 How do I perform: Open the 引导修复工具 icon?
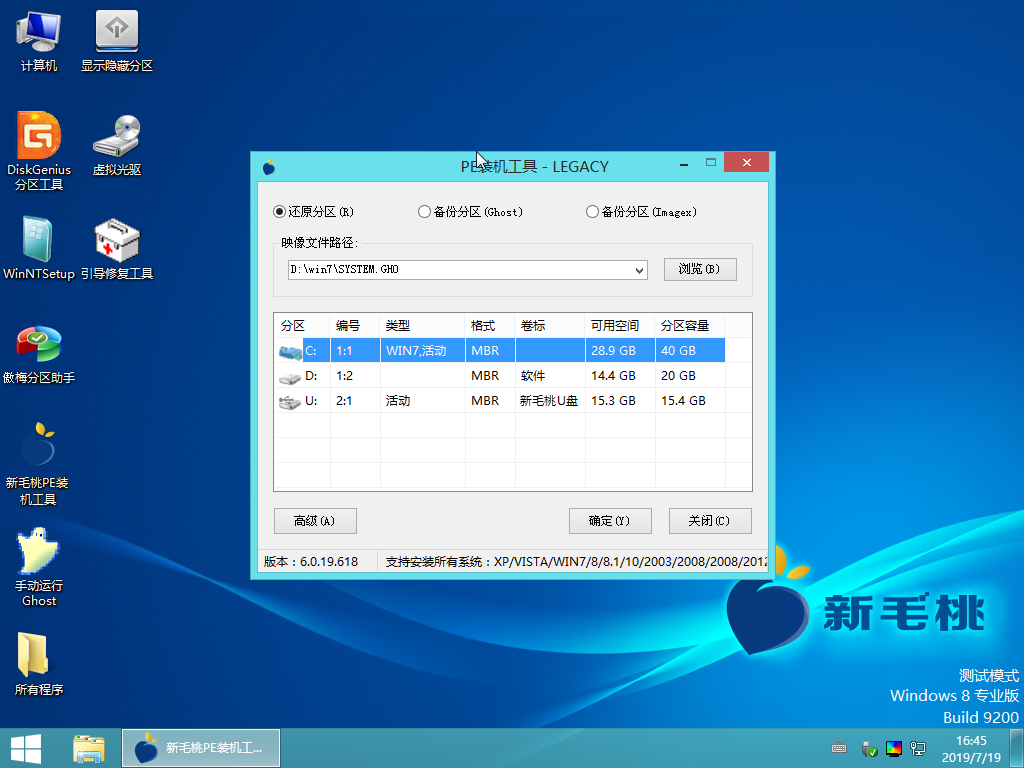coord(117,248)
